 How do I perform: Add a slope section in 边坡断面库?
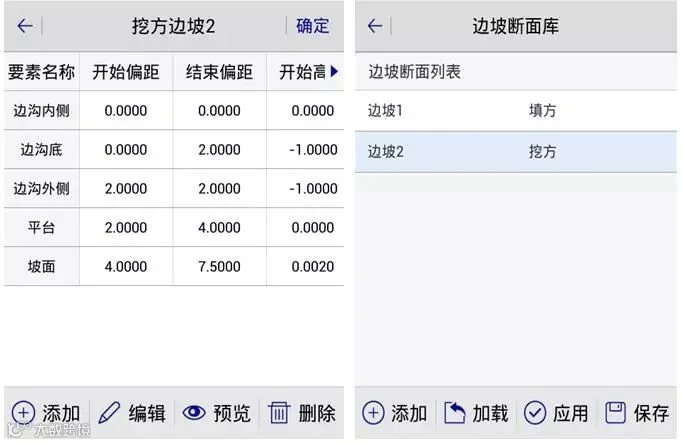pos(395,413)
